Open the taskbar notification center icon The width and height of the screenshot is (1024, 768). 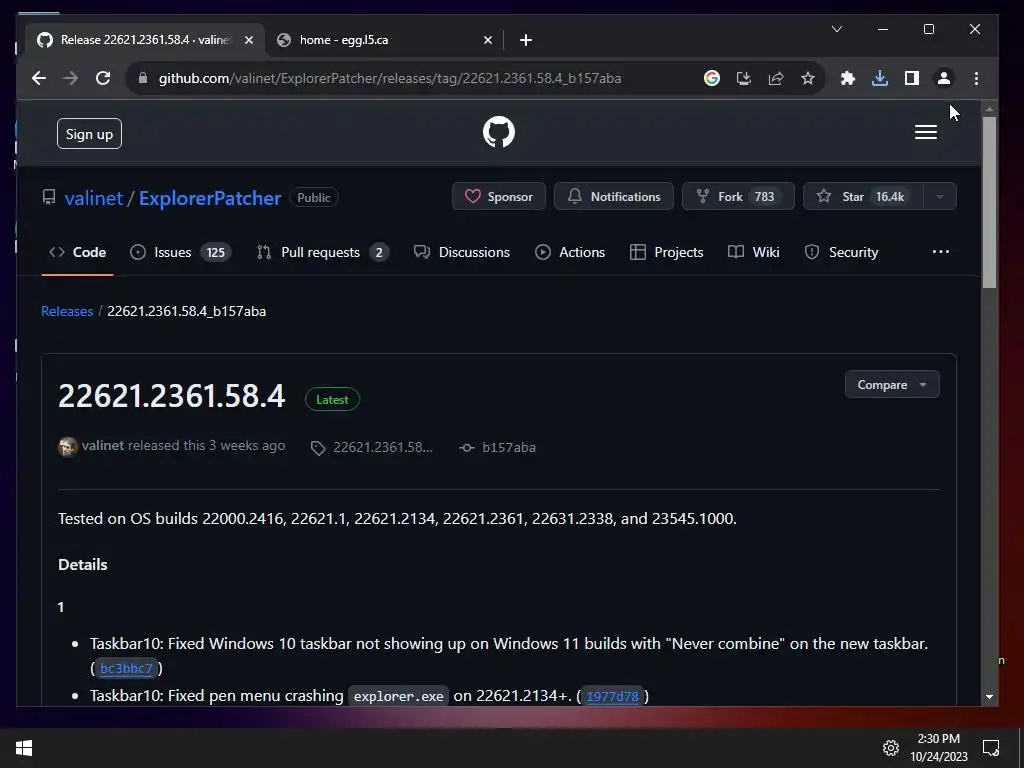(991, 748)
